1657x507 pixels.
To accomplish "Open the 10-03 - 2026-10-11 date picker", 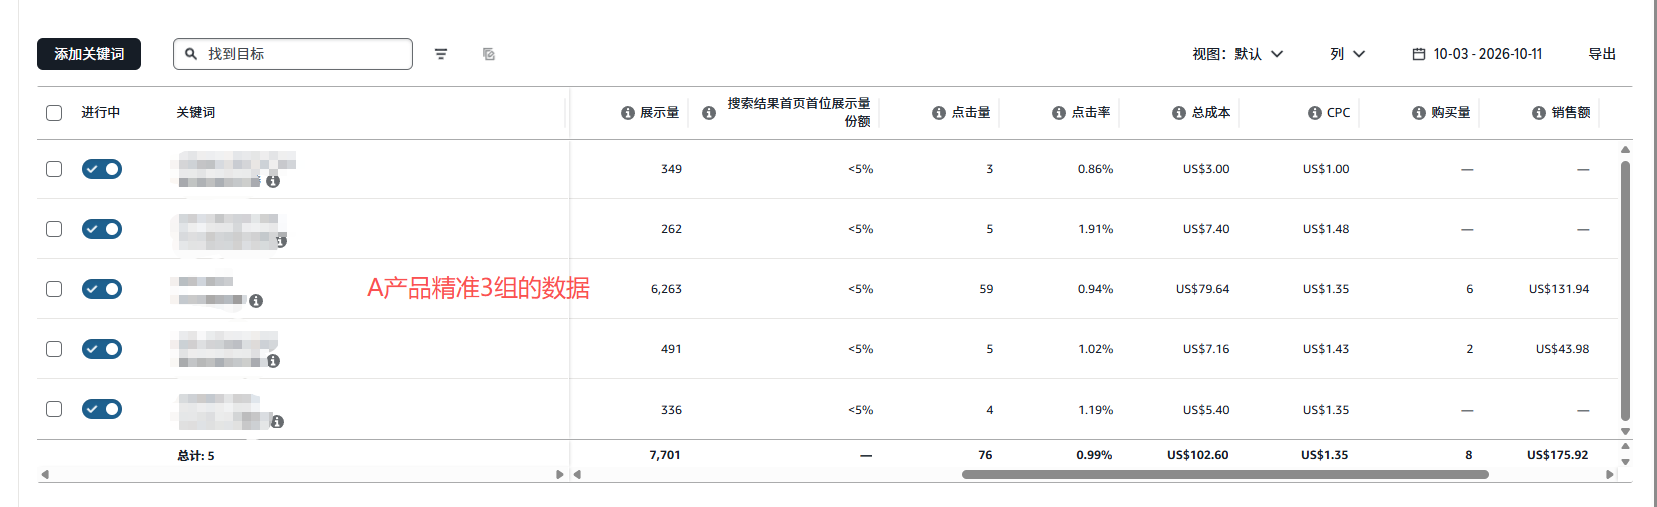I will pos(1477,54).
